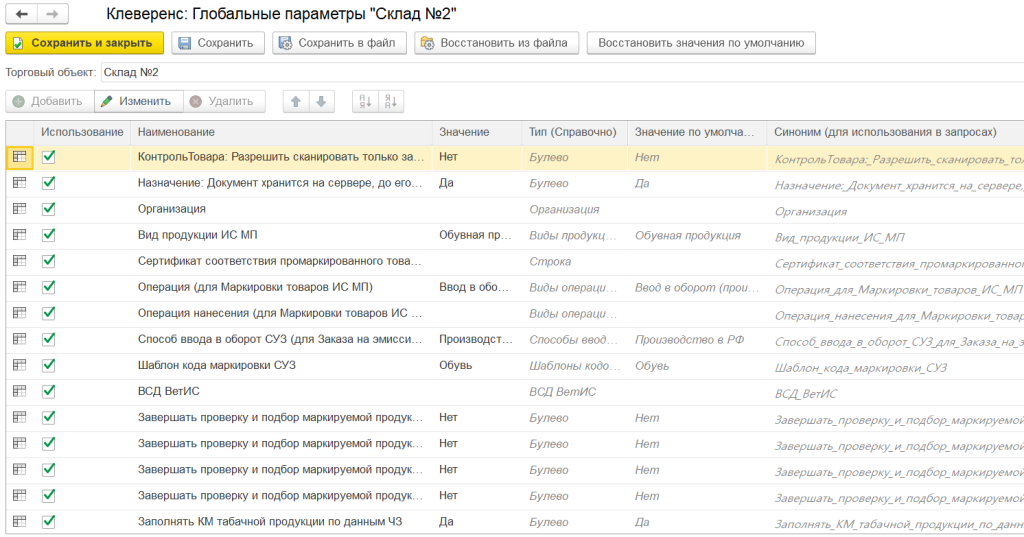Click the Сохранить button
This screenshot has width=1024, height=537.
[218, 43]
